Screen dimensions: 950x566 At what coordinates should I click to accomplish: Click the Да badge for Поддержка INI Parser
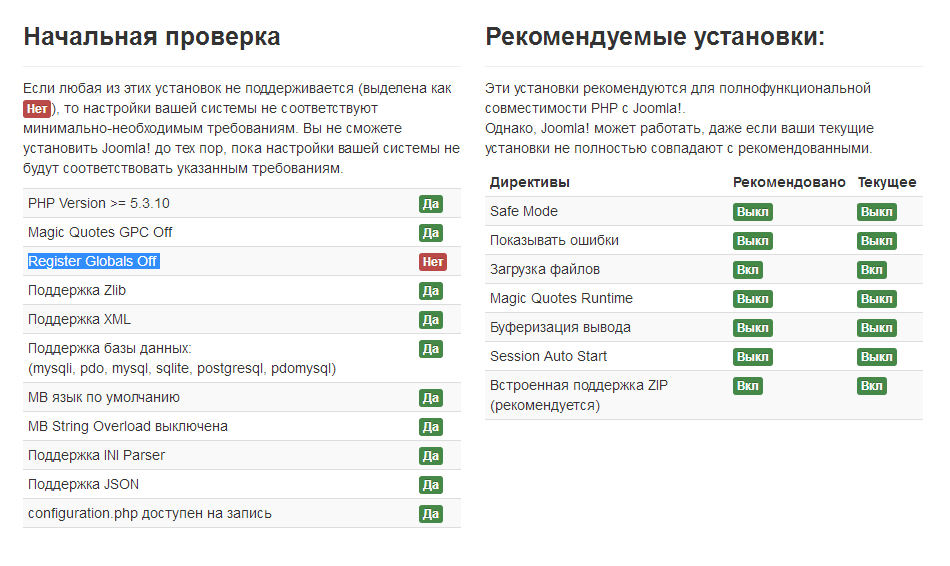point(431,456)
